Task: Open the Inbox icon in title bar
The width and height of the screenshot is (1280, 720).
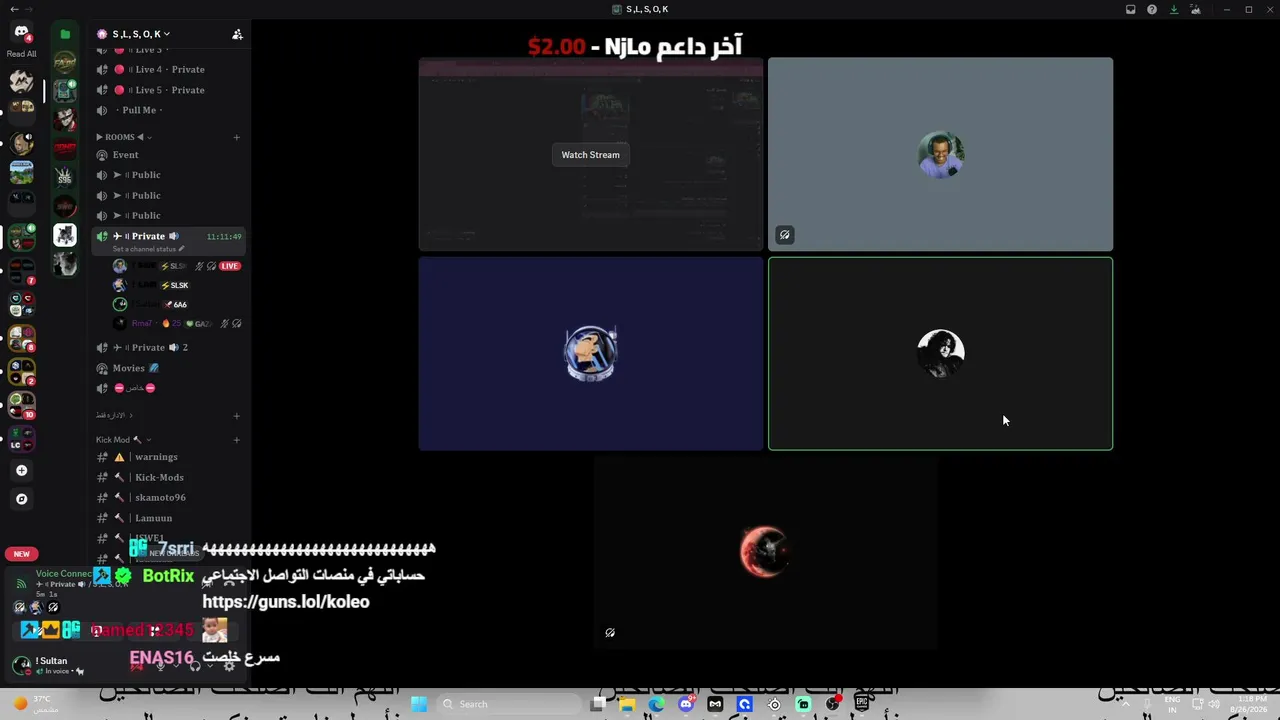Action: coord(1131,9)
